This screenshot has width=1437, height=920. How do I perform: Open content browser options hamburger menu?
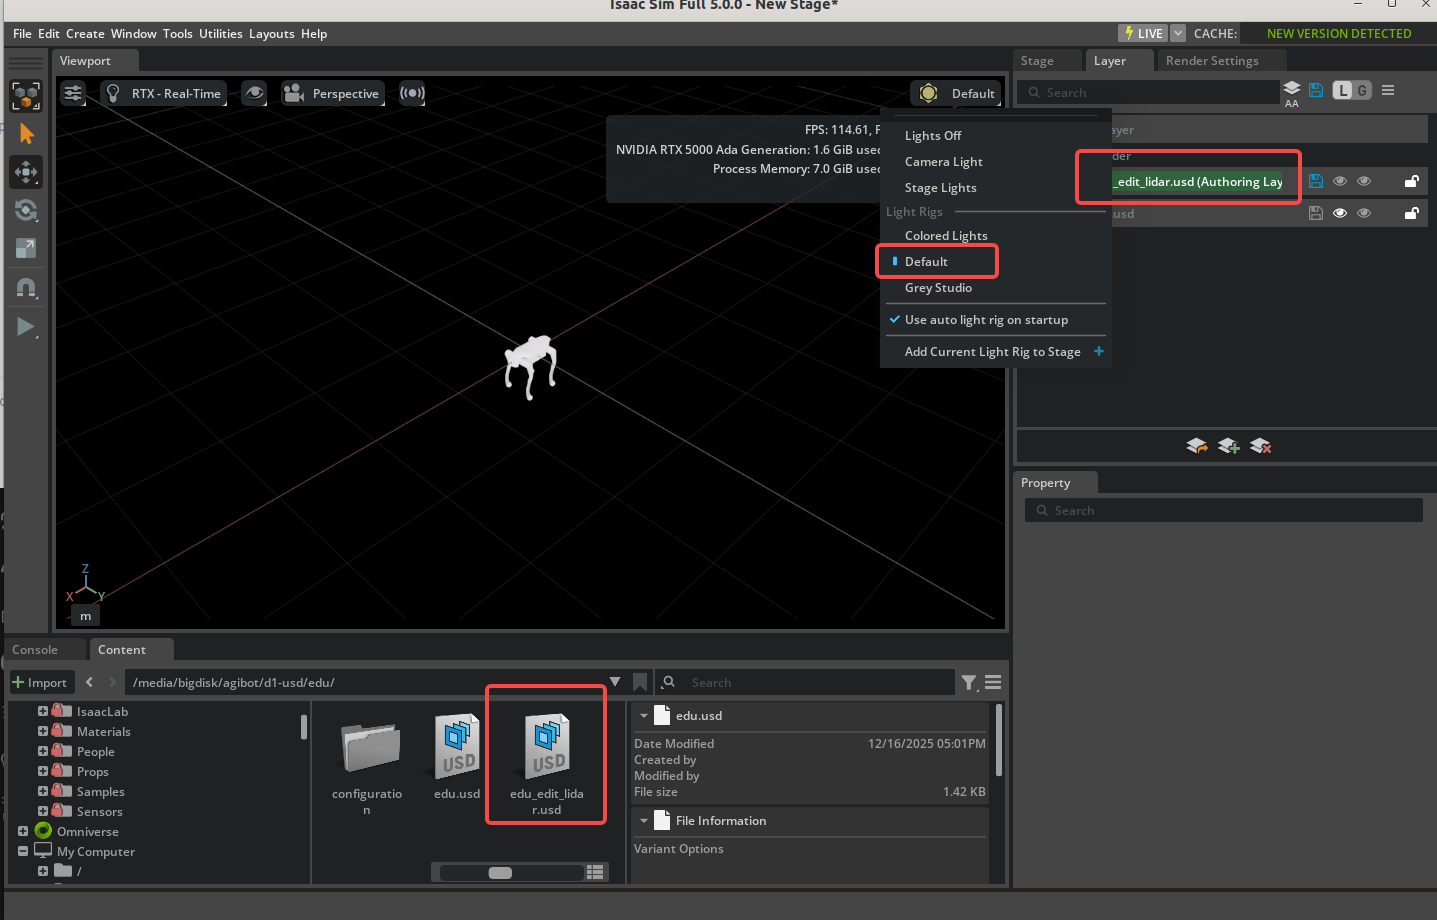click(x=993, y=682)
